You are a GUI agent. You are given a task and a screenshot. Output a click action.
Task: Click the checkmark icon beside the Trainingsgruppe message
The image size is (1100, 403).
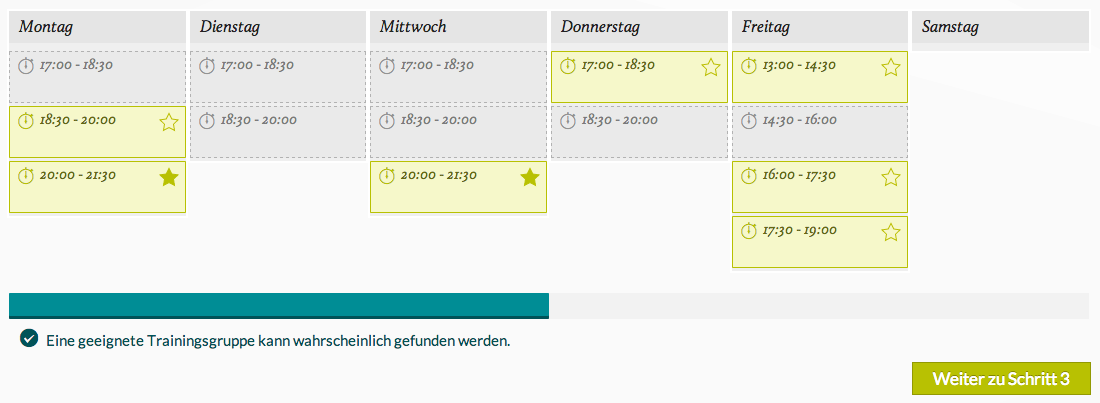(29, 339)
